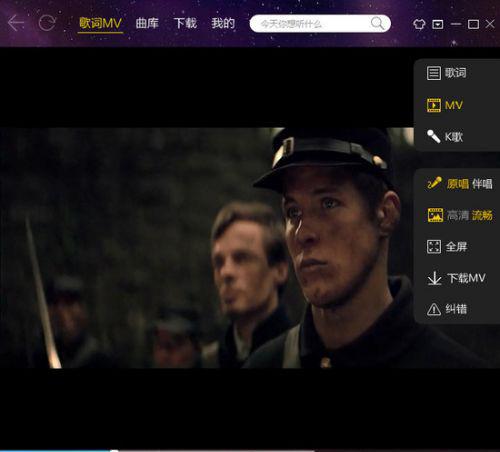This screenshot has height=452, width=500.
Task: Click 下载MV to download the video
Action: click(466, 278)
